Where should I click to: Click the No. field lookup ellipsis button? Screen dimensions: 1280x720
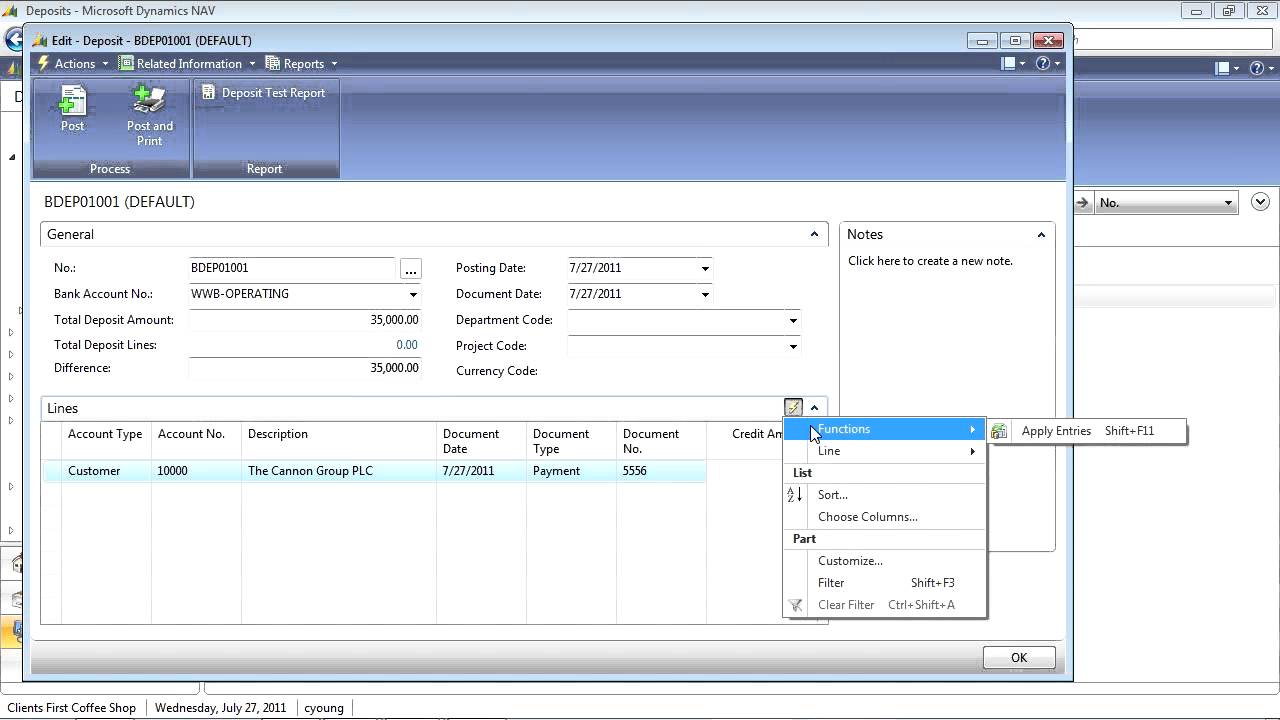click(x=411, y=269)
